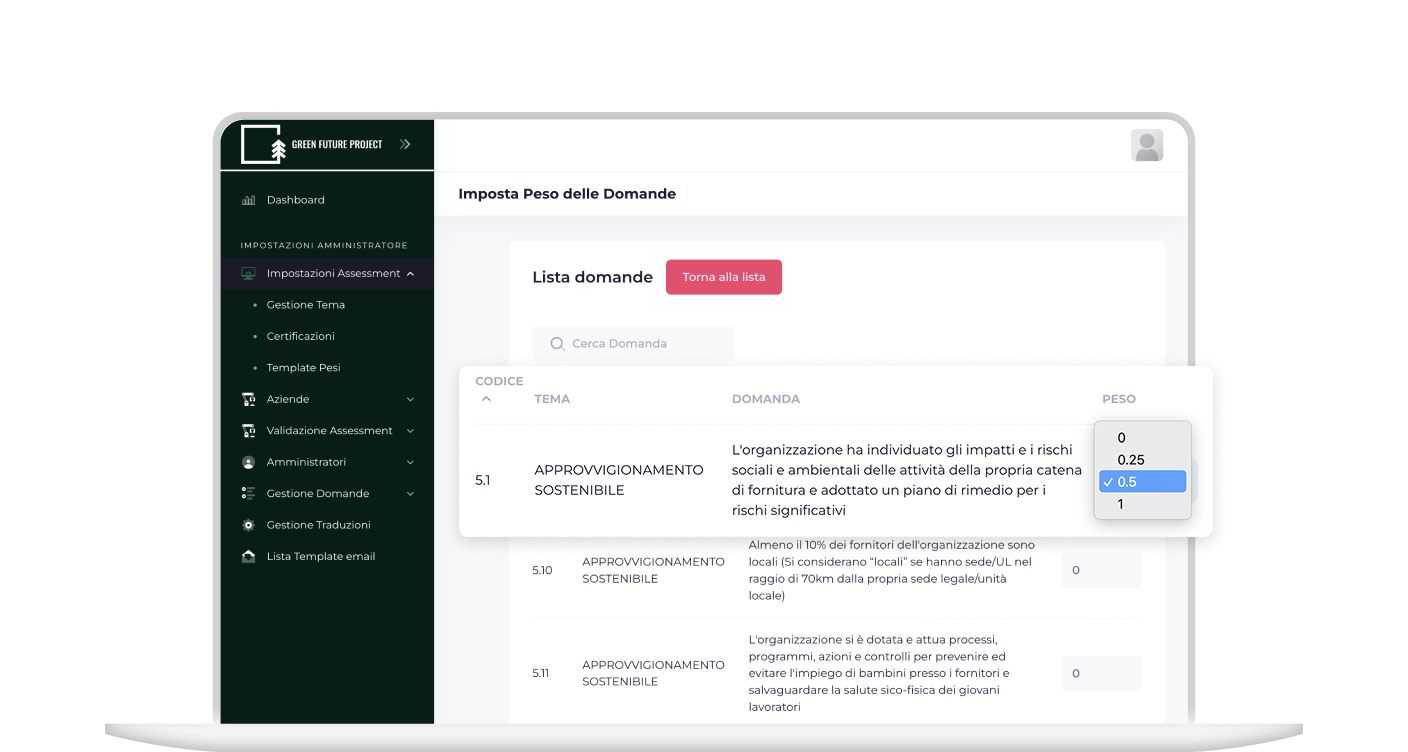This screenshot has width=1408, height=752.
Task: Click Approvvigionamento Sostenibile theme in row 5.1
Action: tap(619, 480)
